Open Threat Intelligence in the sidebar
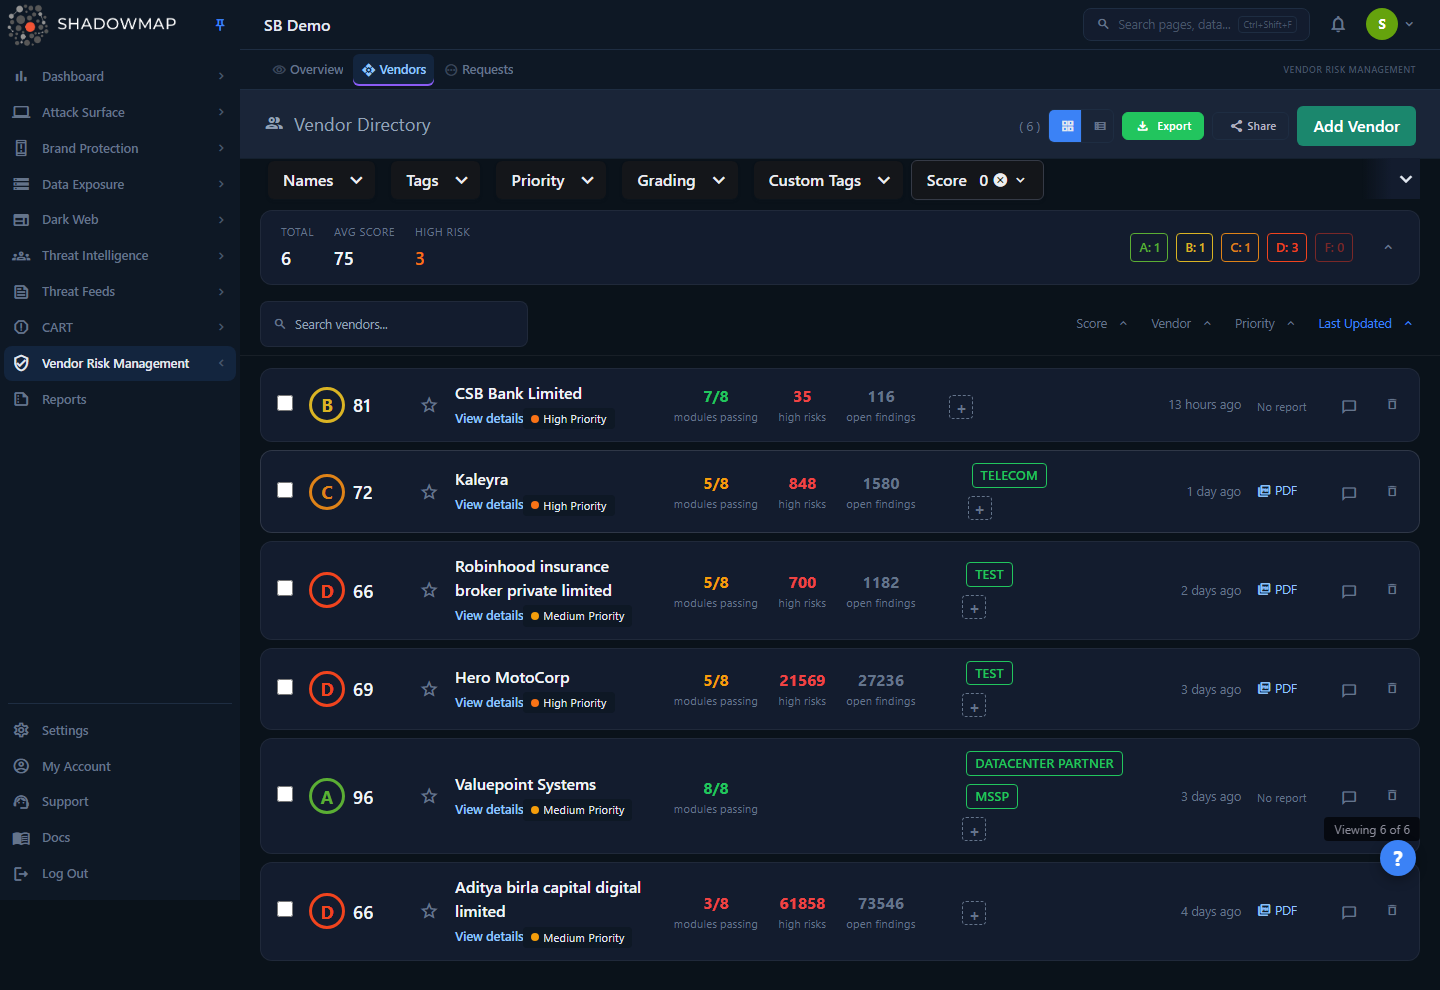 pyautogui.click(x=120, y=256)
